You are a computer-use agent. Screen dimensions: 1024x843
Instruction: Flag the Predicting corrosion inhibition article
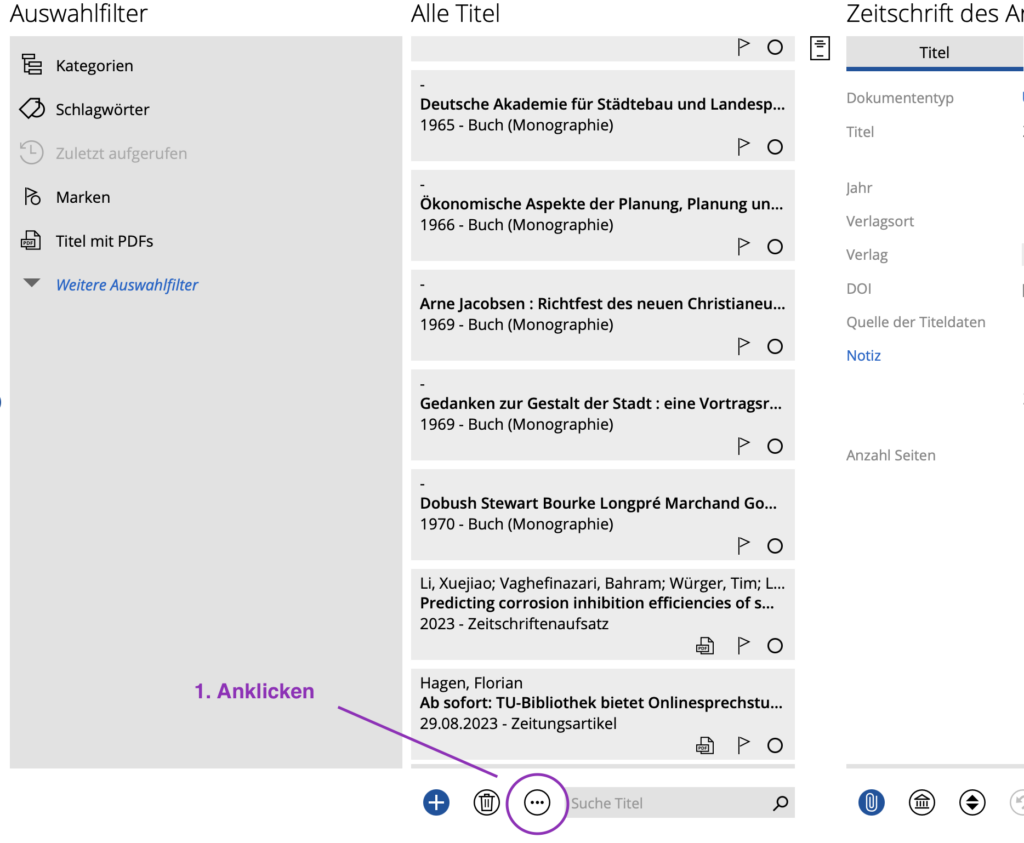(743, 645)
